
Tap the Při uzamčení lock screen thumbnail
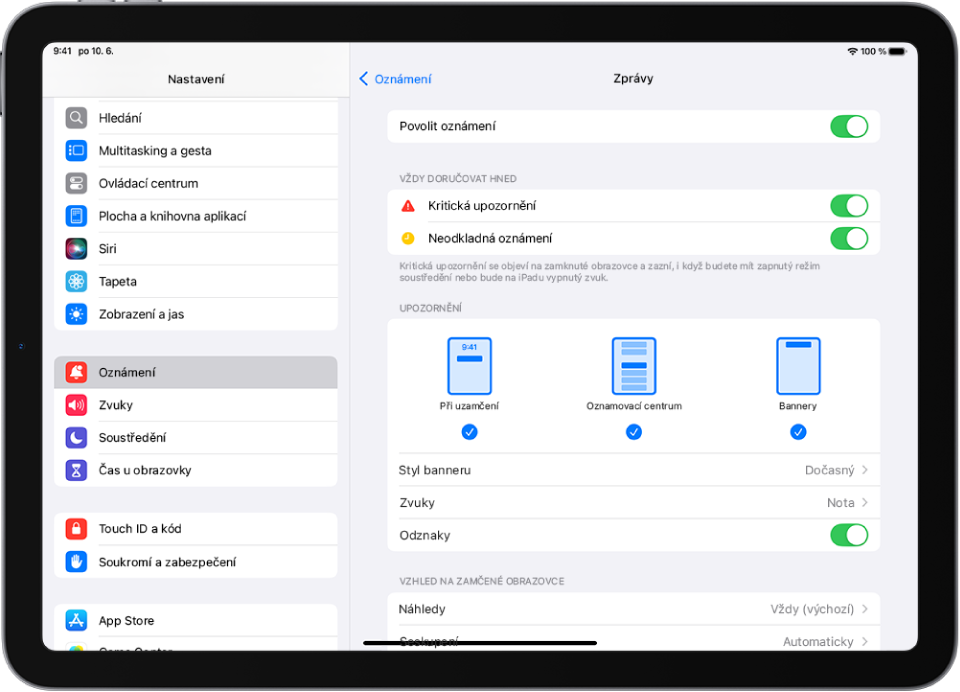(x=470, y=366)
